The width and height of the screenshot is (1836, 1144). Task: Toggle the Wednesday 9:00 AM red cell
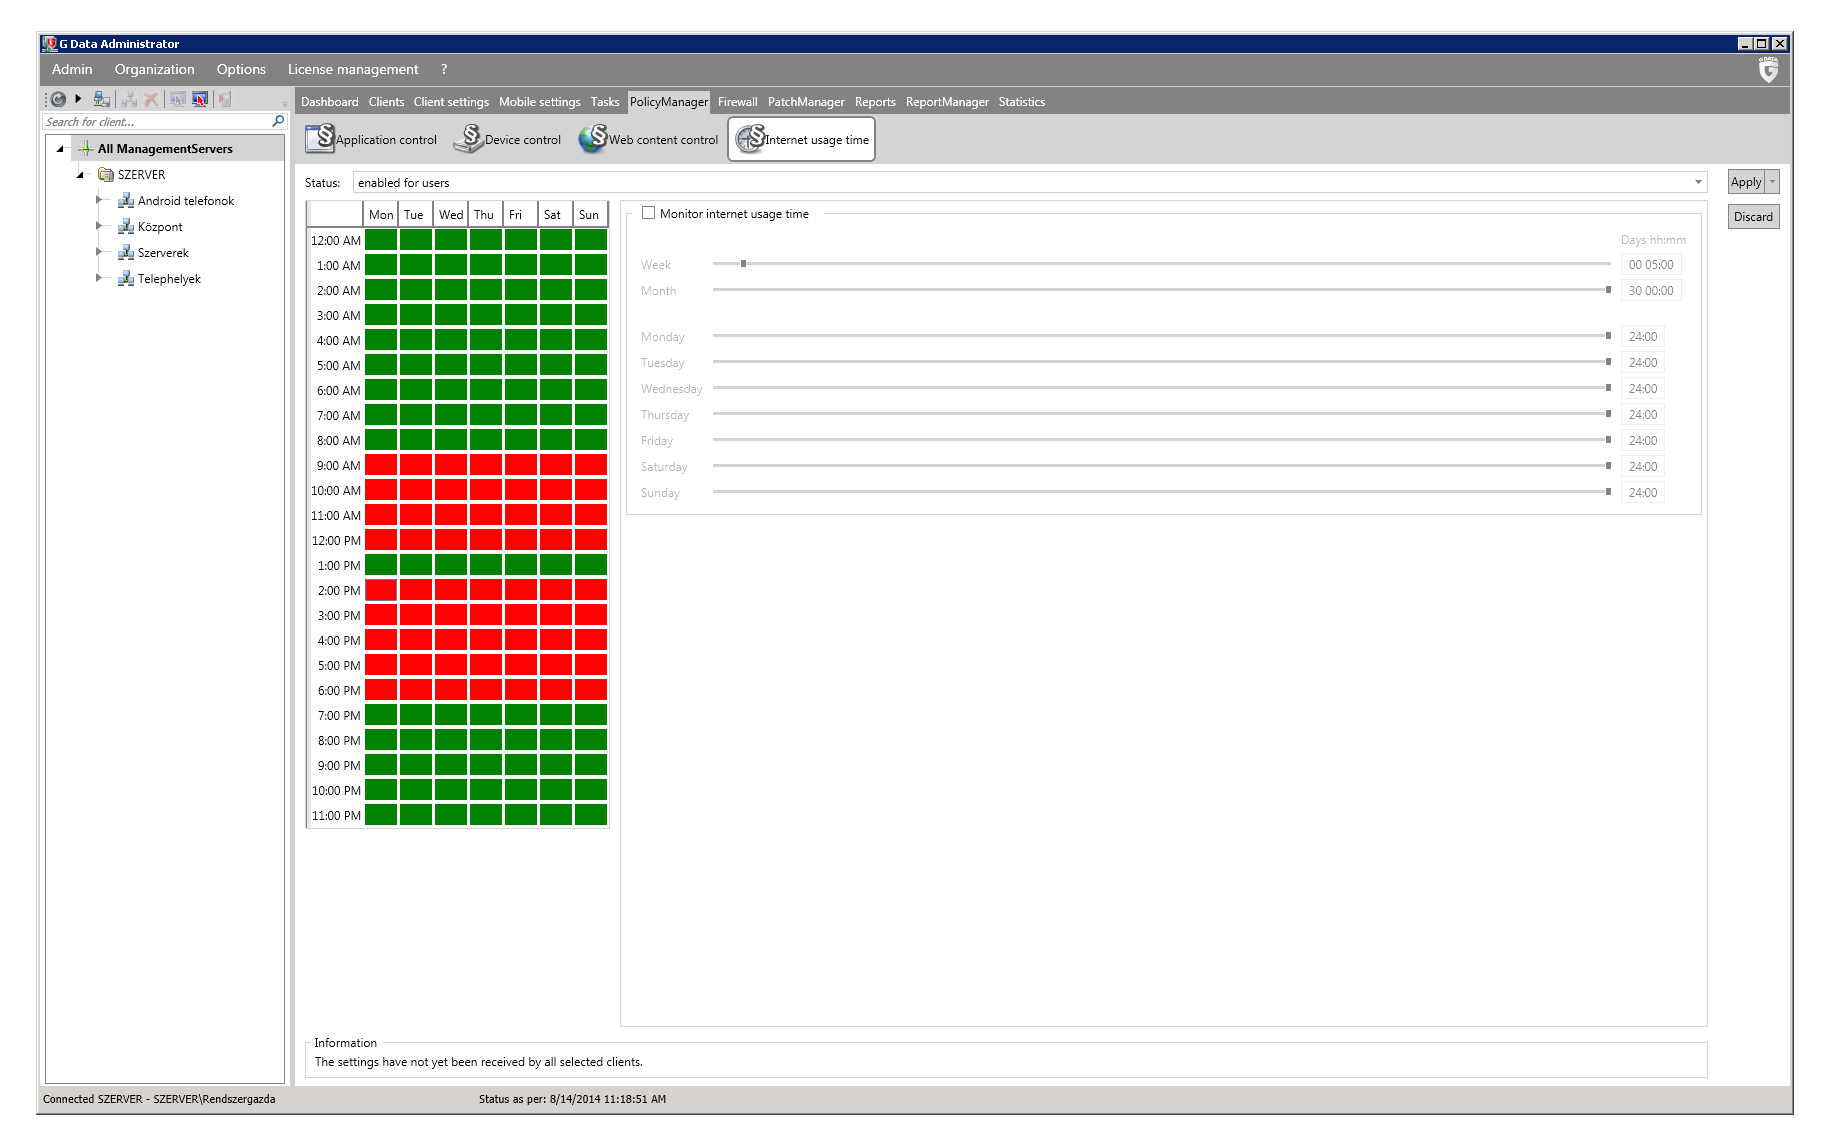pyautogui.click(x=451, y=464)
